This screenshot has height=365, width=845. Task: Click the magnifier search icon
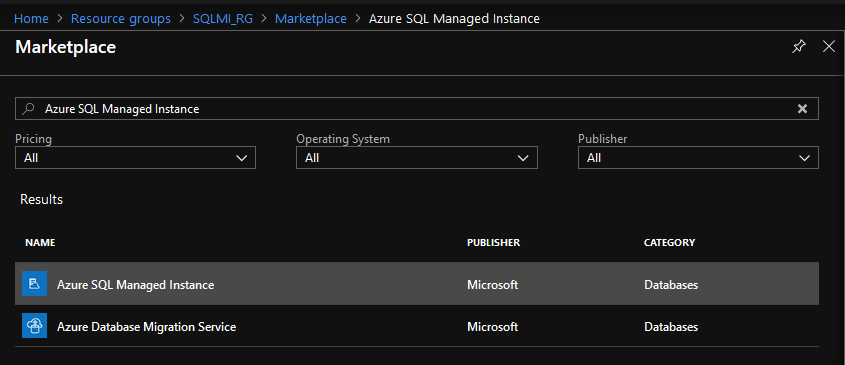tap(28, 109)
